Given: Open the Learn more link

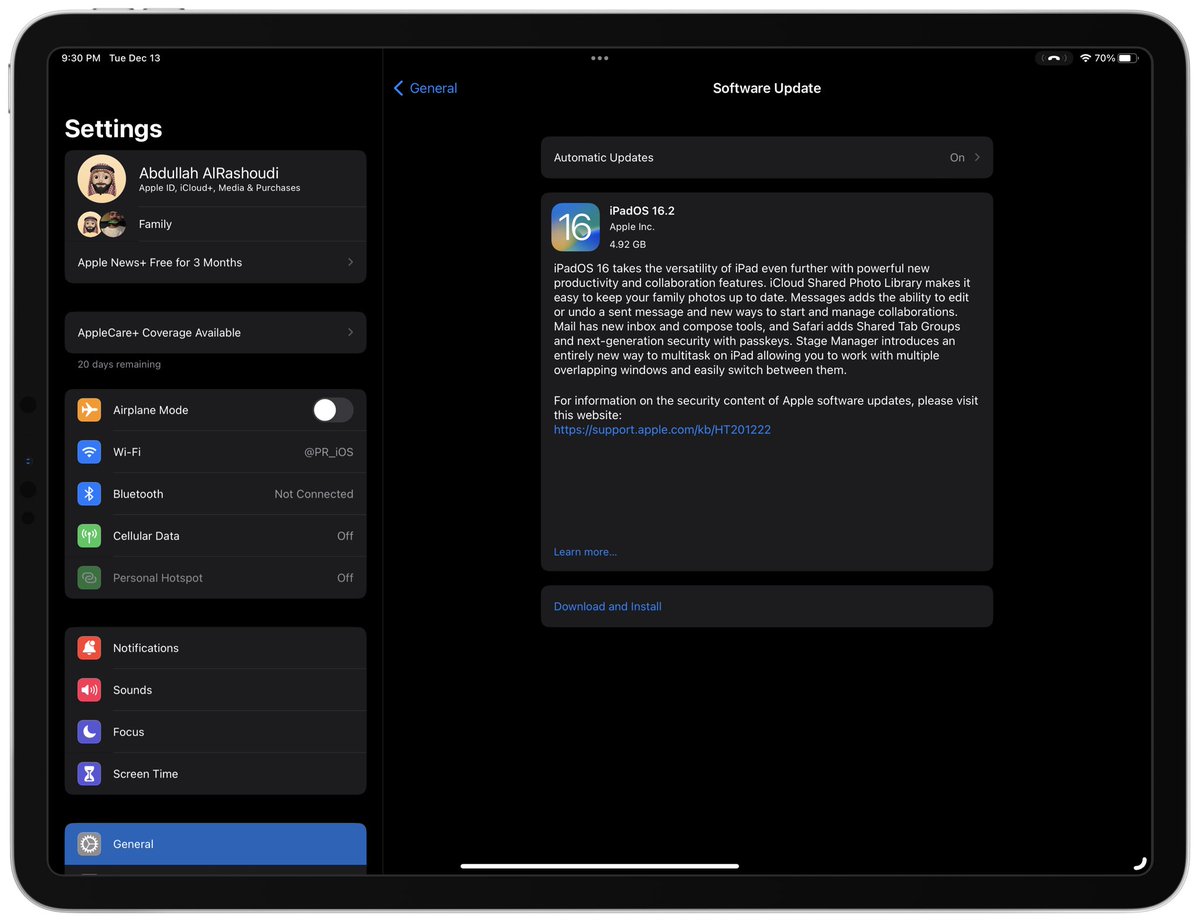Looking at the screenshot, I should (x=585, y=552).
